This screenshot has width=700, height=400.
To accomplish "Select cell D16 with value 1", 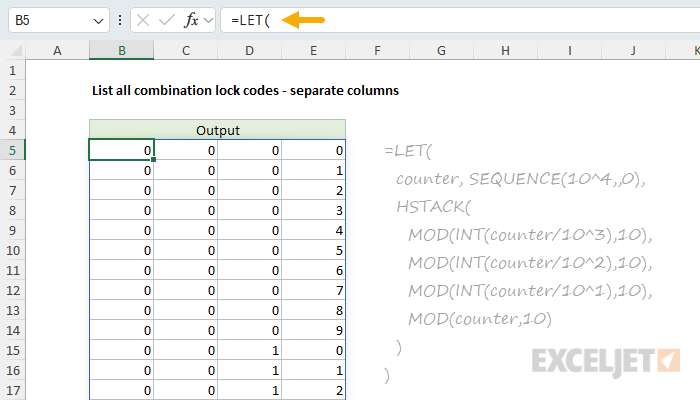I will click(250, 371).
